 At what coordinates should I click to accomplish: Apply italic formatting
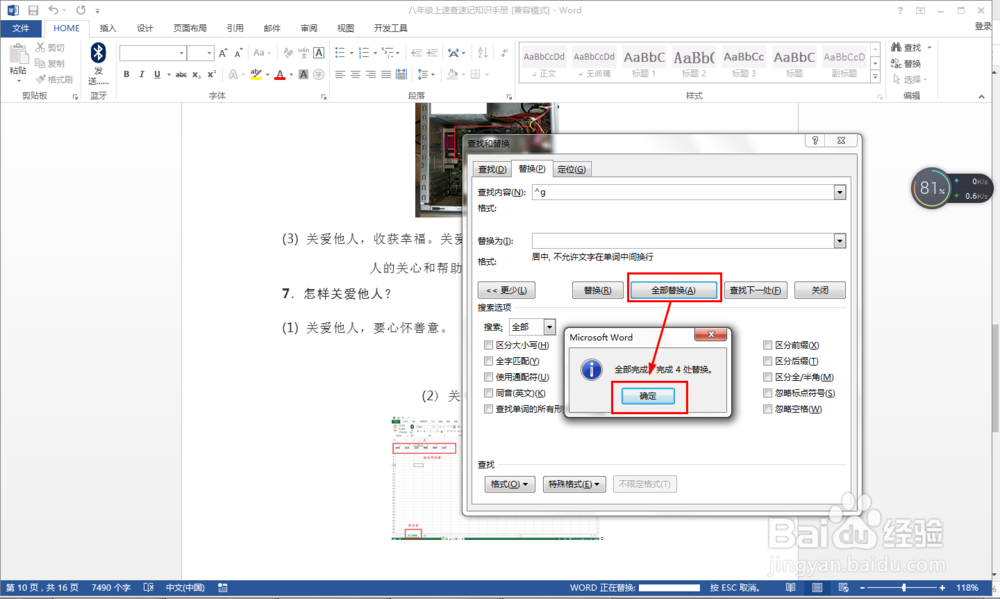pyautogui.click(x=141, y=74)
